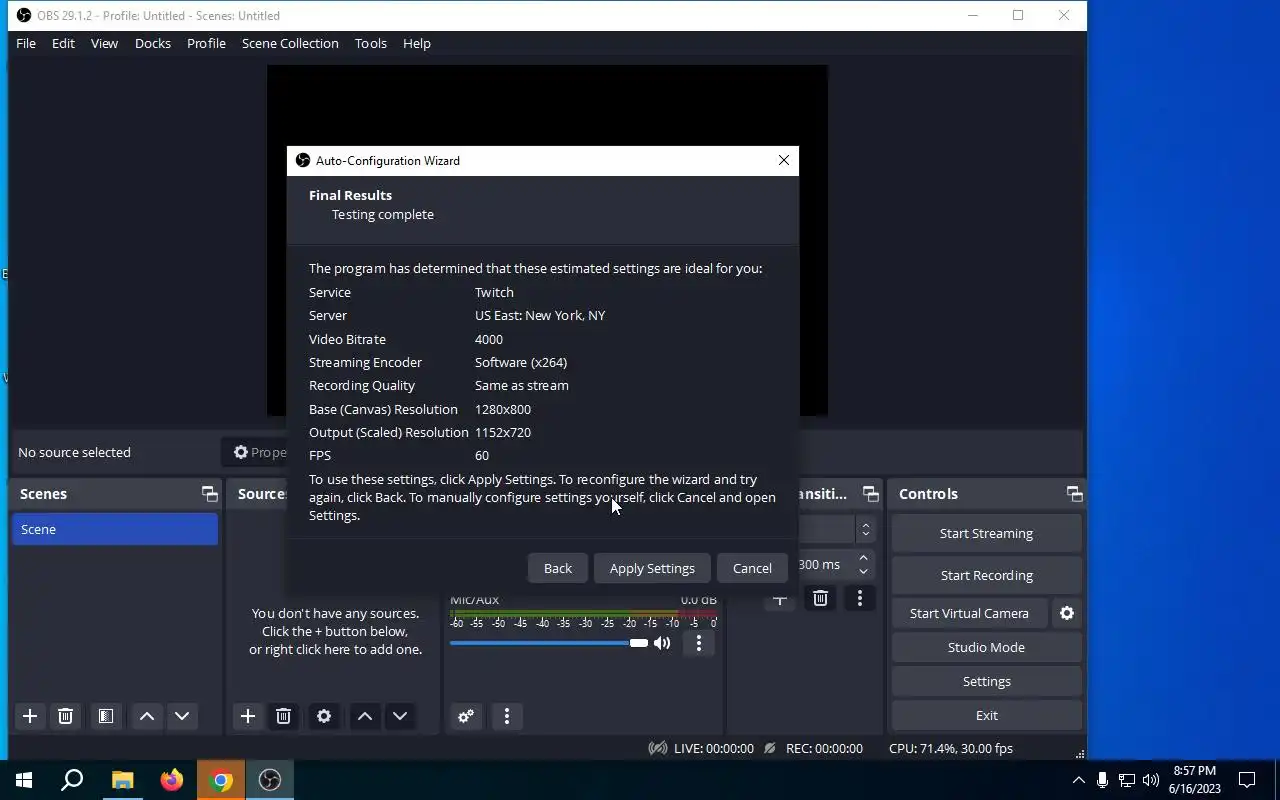Image resolution: width=1280 pixels, height=800 pixels.
Task: Click OBS Studio taskbar icon
Action: [x=270, y=780]
